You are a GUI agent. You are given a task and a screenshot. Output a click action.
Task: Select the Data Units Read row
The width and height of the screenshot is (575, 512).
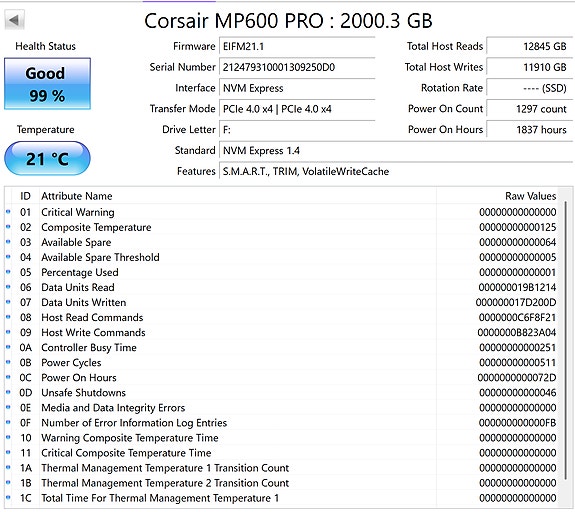[281, 288]
